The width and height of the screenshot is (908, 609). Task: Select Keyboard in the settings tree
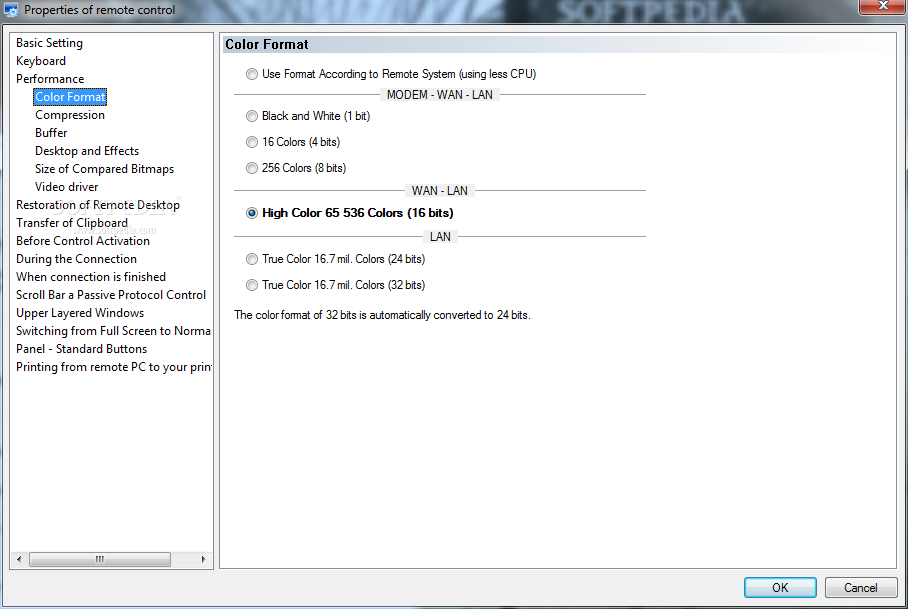tap(41, 61)
